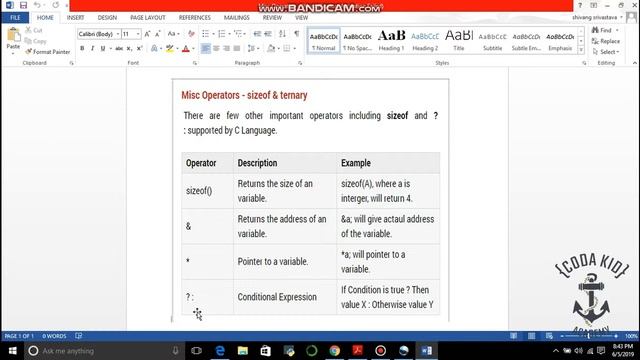Open the font color dropdown arrow
Screen dimensions: 640x360
coord(193,49)
